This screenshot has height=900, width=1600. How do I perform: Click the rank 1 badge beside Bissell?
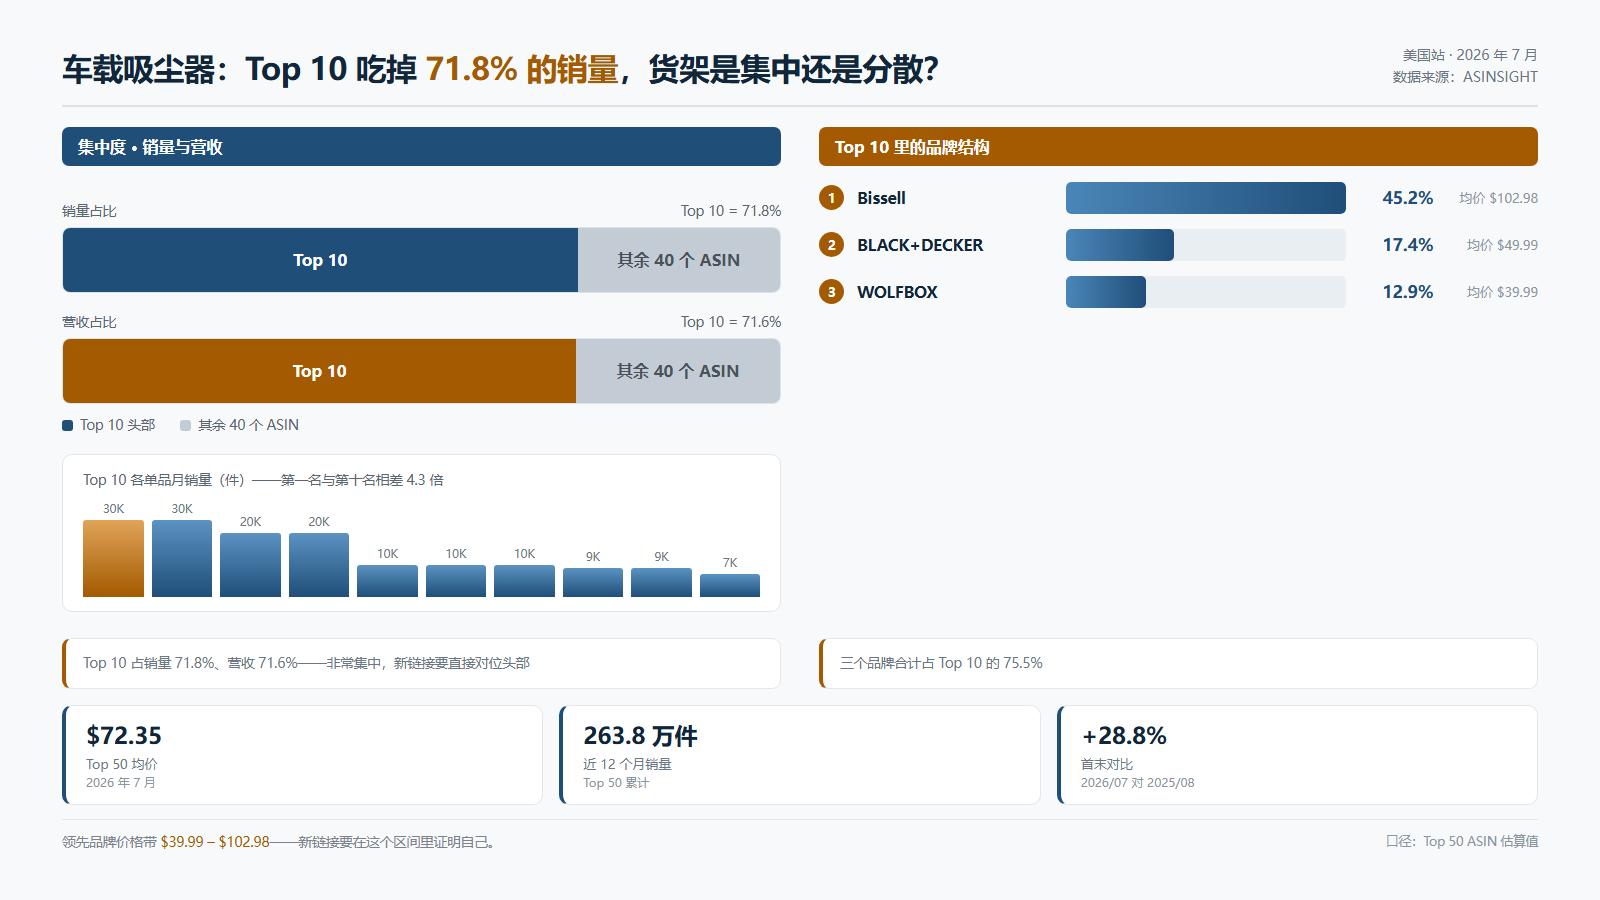click(831, 198)
